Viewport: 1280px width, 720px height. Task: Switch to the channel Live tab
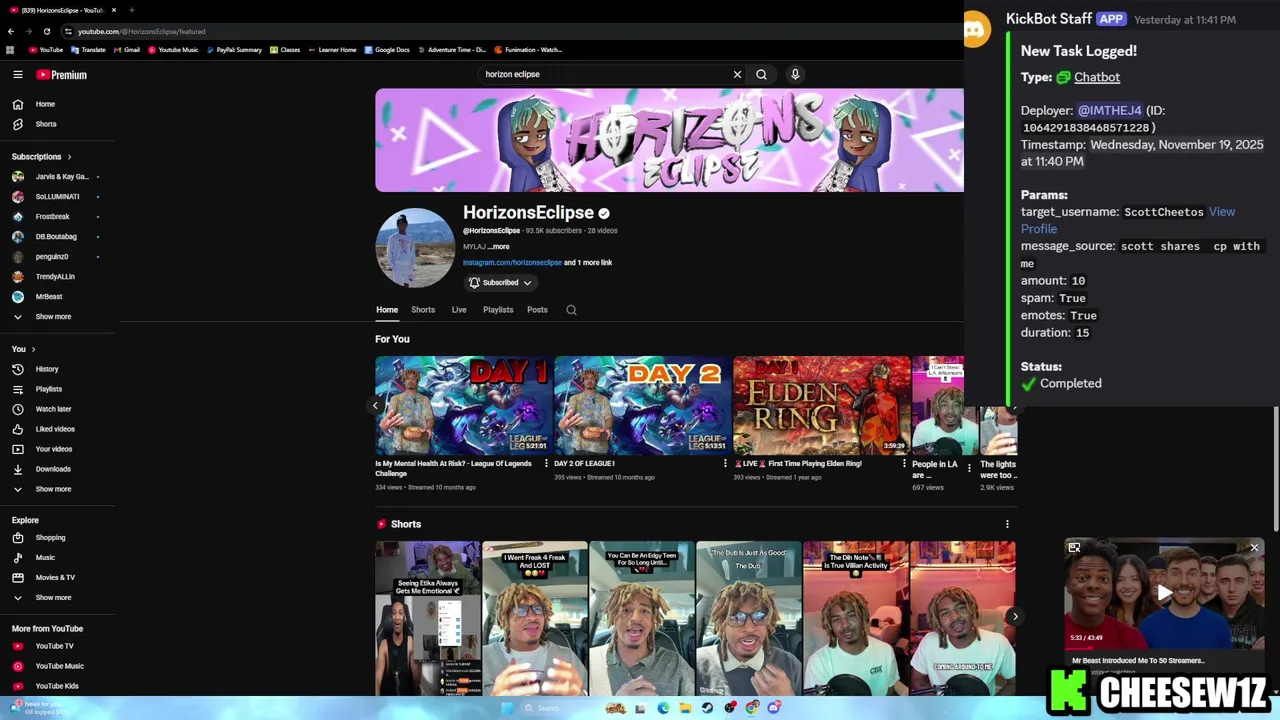click(459, 310)
